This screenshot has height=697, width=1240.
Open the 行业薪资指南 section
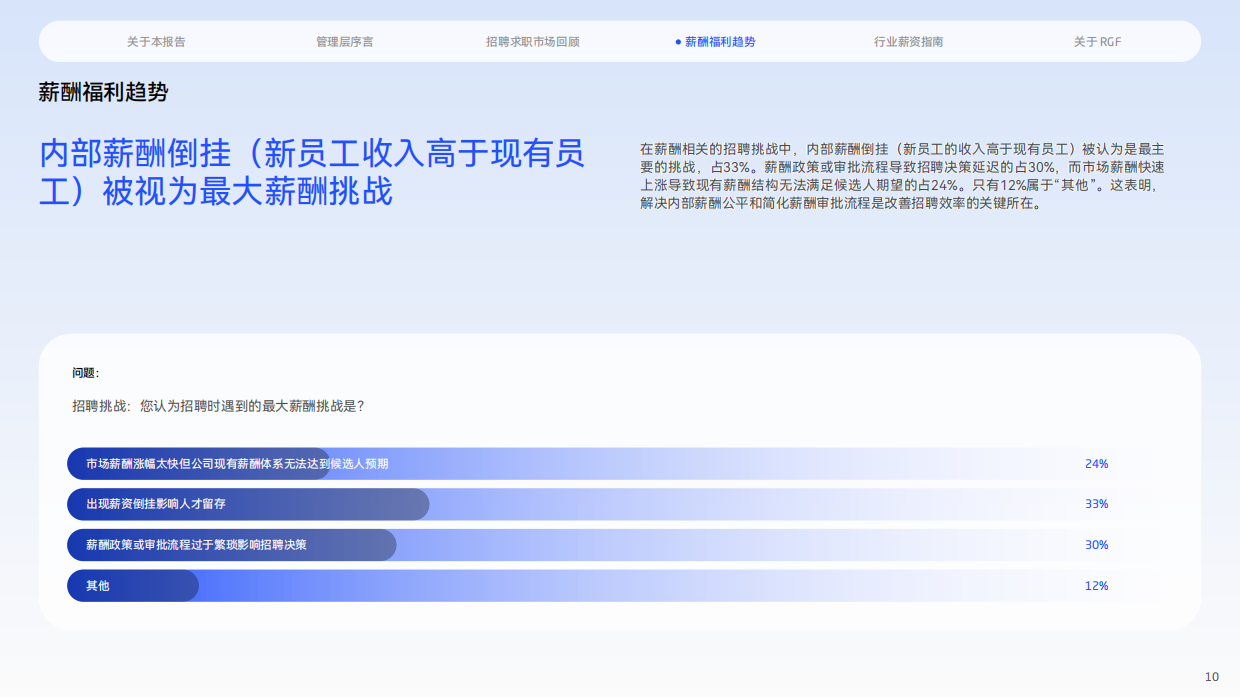pos(910,41)
